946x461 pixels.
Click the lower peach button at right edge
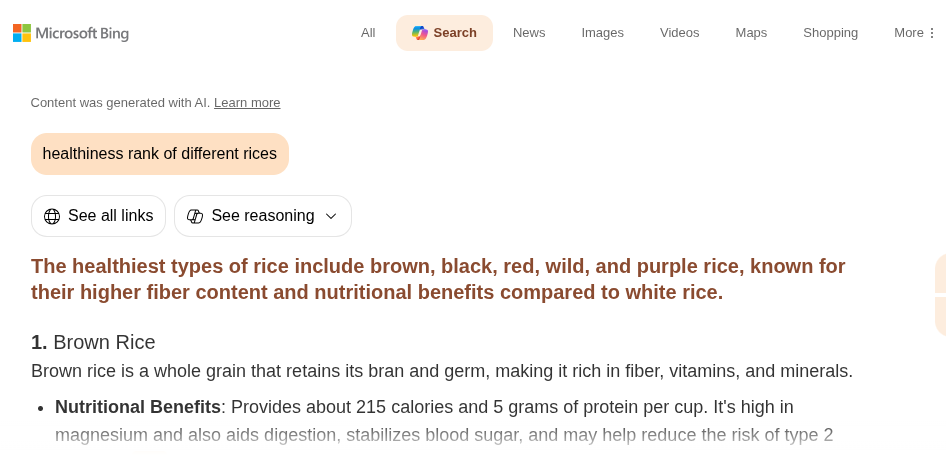[940, 315]
